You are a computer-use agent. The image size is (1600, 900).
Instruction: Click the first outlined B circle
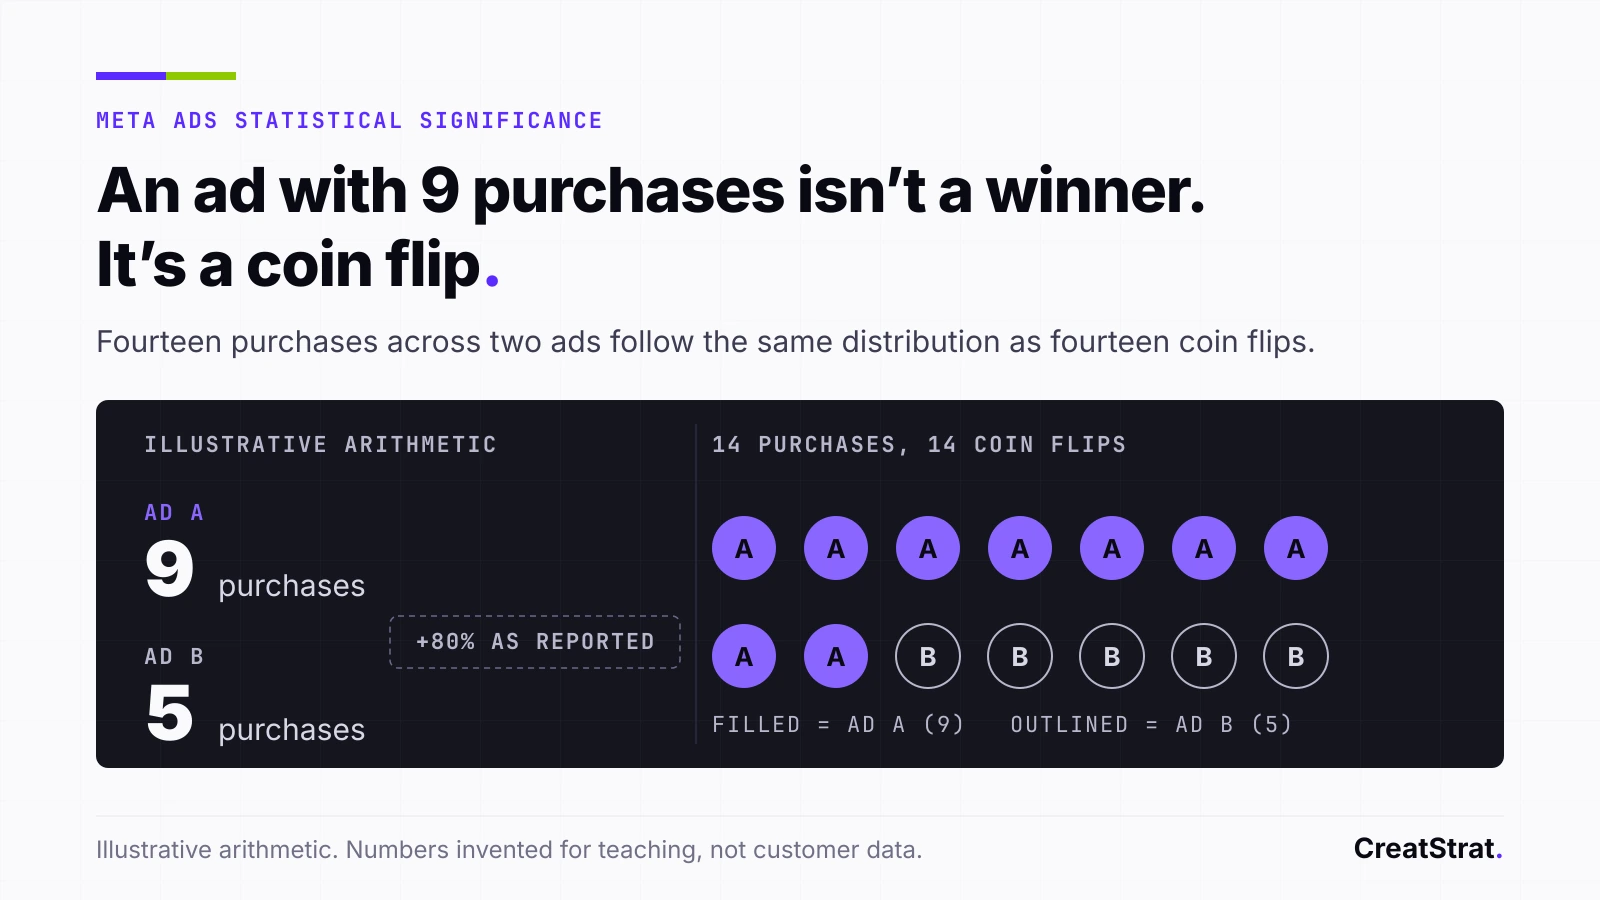pyautogui.click(x=928, y=656)
